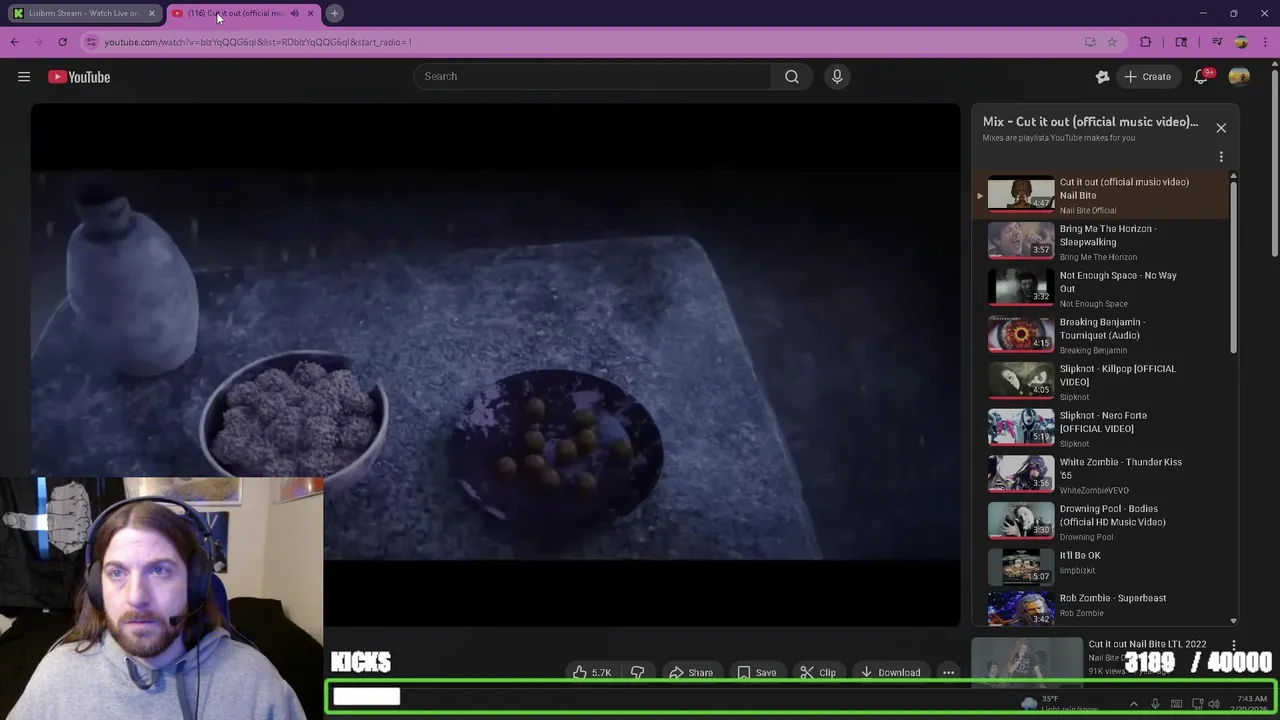Image resolution: width=1280 pixels, height=720 pixels.
Task: Play Slipknot Nero Forte thumbnail
Action: point(1021,428)
